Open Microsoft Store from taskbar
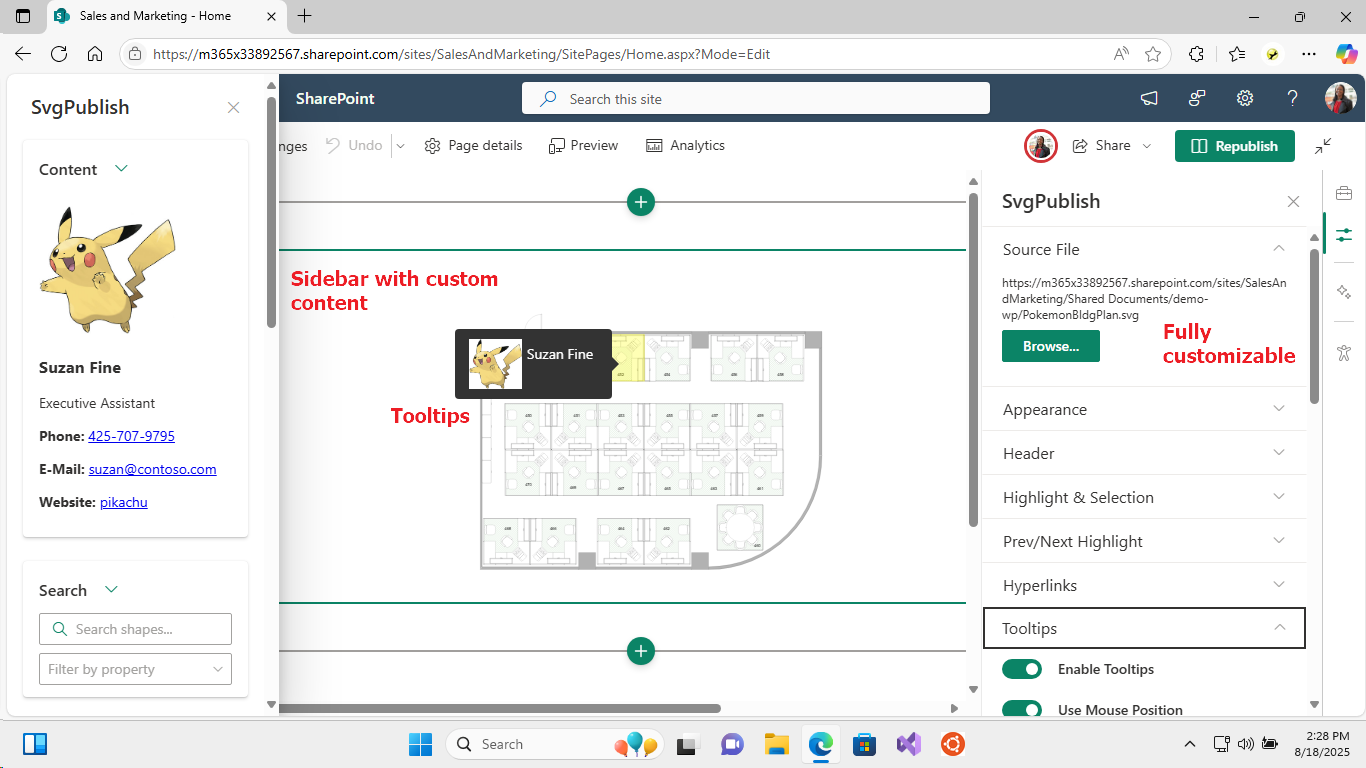The width and height of the screenshot is (1366, 768). point(864,744)
